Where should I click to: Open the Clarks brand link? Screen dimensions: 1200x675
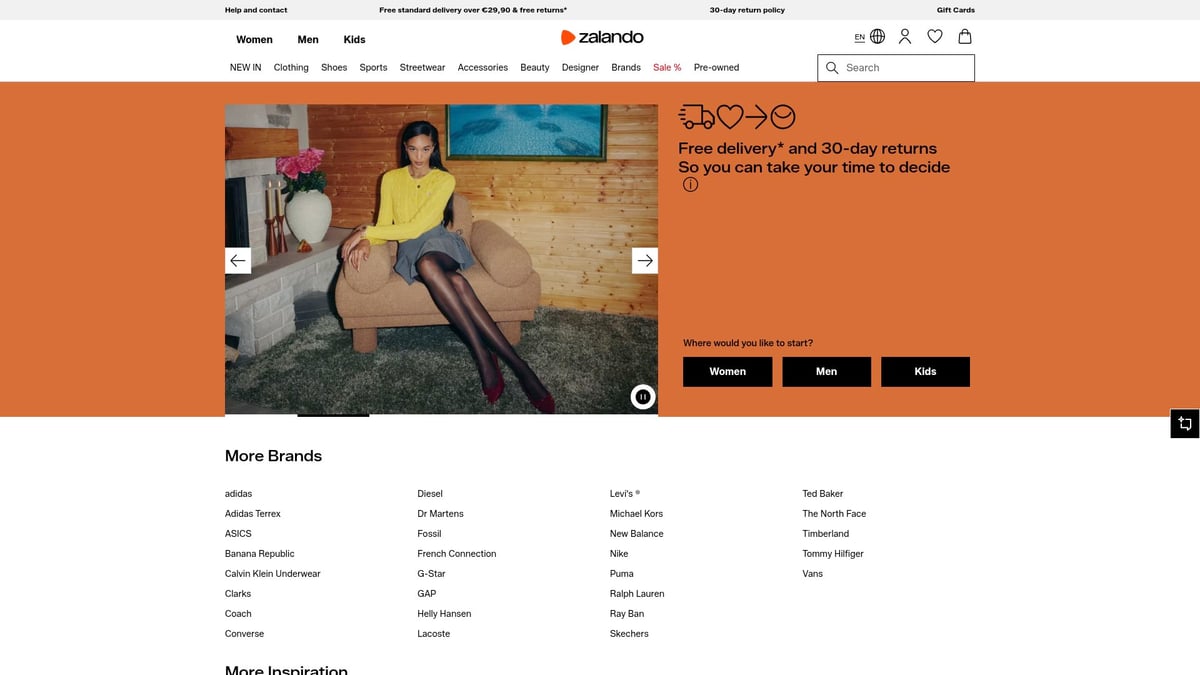pyautogui.click(x=238, y=594)
